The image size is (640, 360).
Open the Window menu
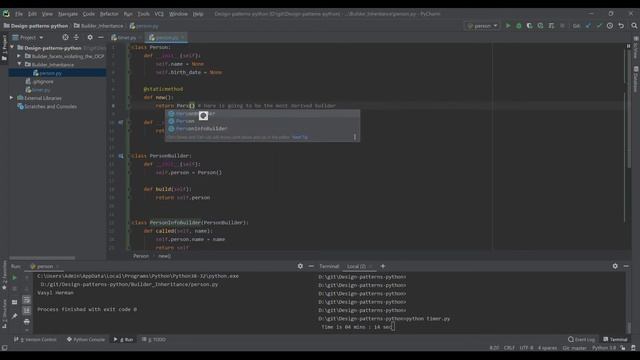click(178, 14)
